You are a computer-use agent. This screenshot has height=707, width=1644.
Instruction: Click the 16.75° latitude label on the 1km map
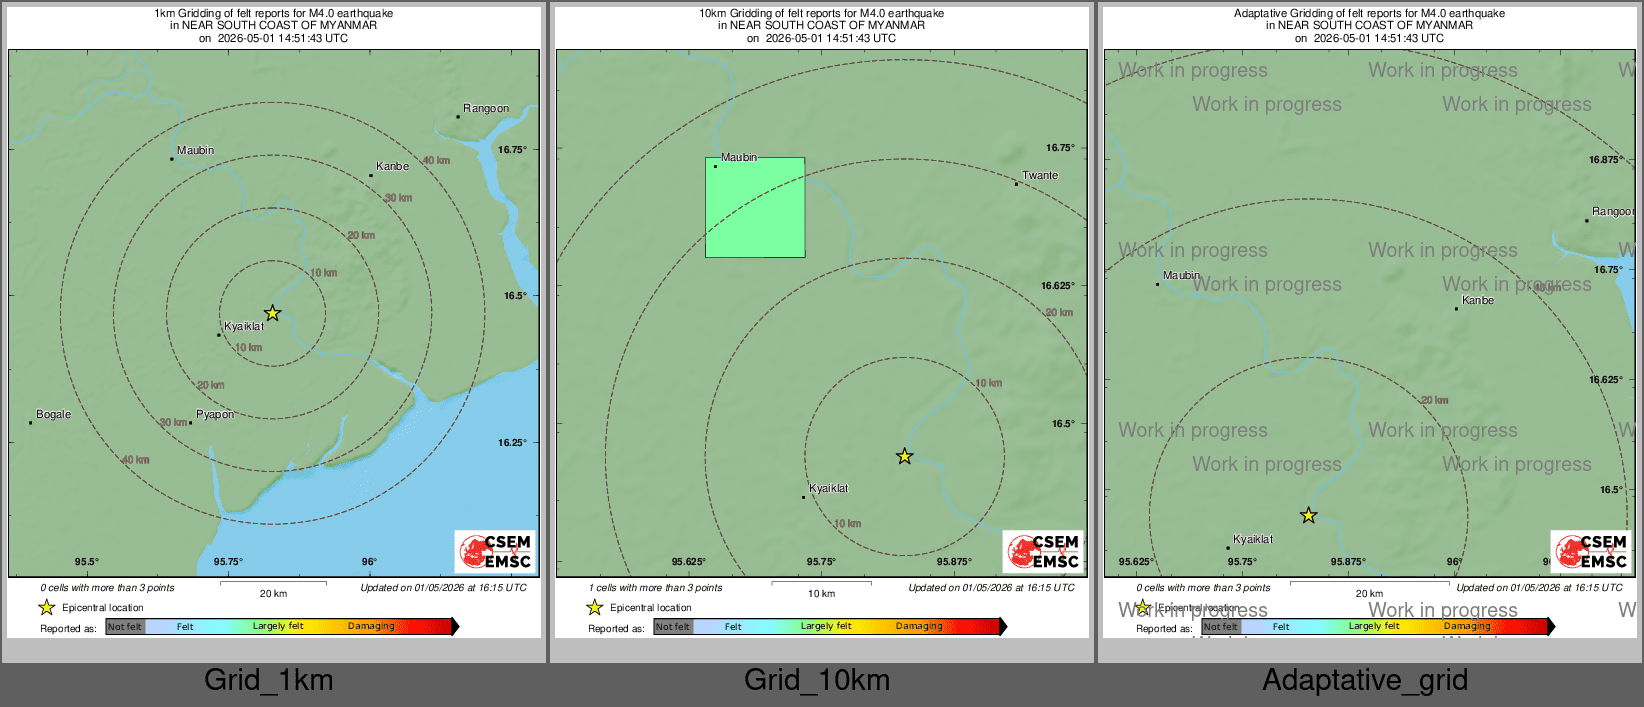coord(513,150)
